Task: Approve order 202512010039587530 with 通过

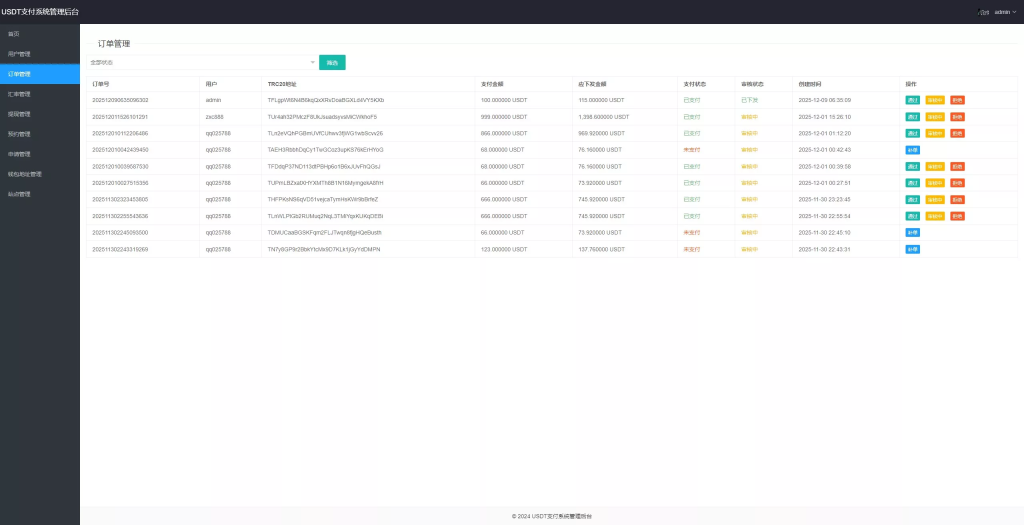Action: point(912,167)
